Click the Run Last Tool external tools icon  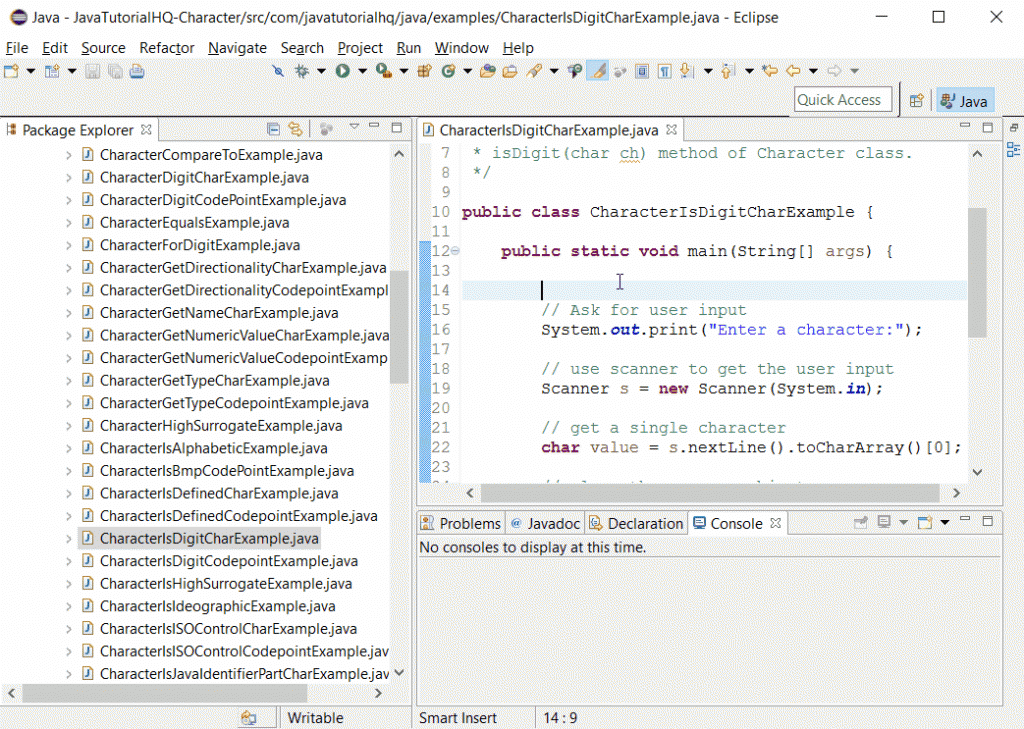[x=384, y=71]
